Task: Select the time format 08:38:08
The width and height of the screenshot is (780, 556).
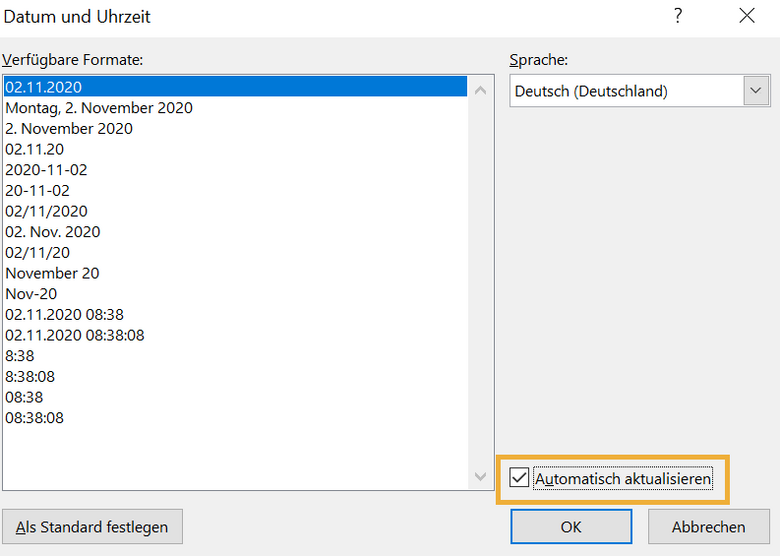Action: 235,418
